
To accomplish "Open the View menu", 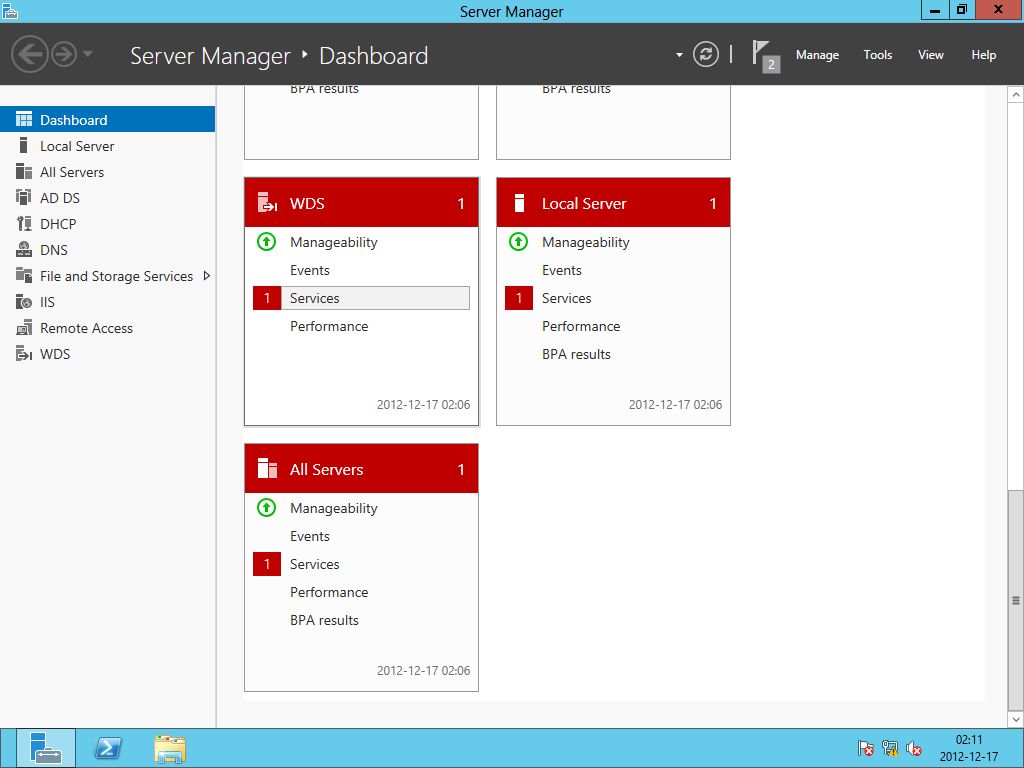I will (x=930, y=55).
